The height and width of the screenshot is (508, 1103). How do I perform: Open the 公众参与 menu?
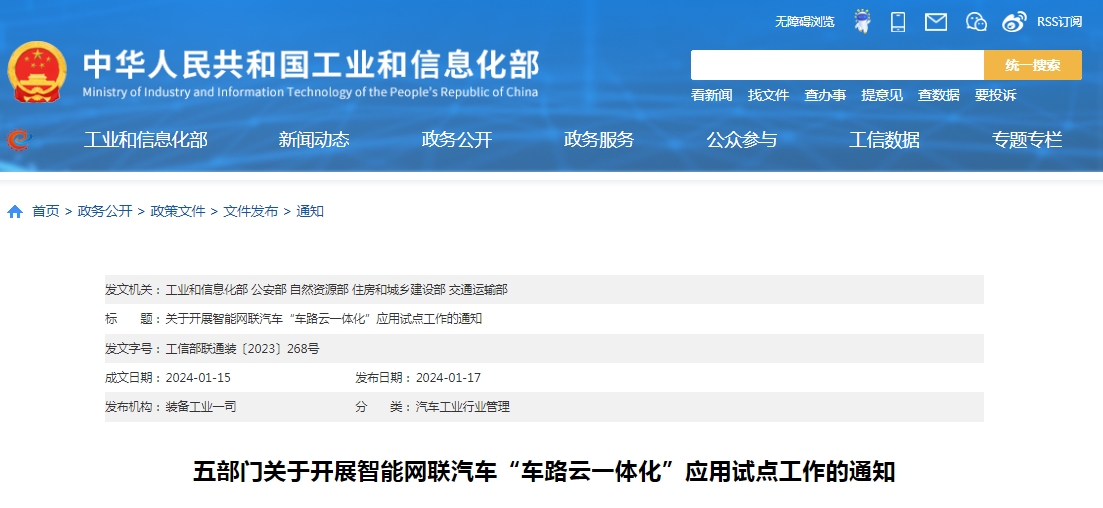pos(741,139)
